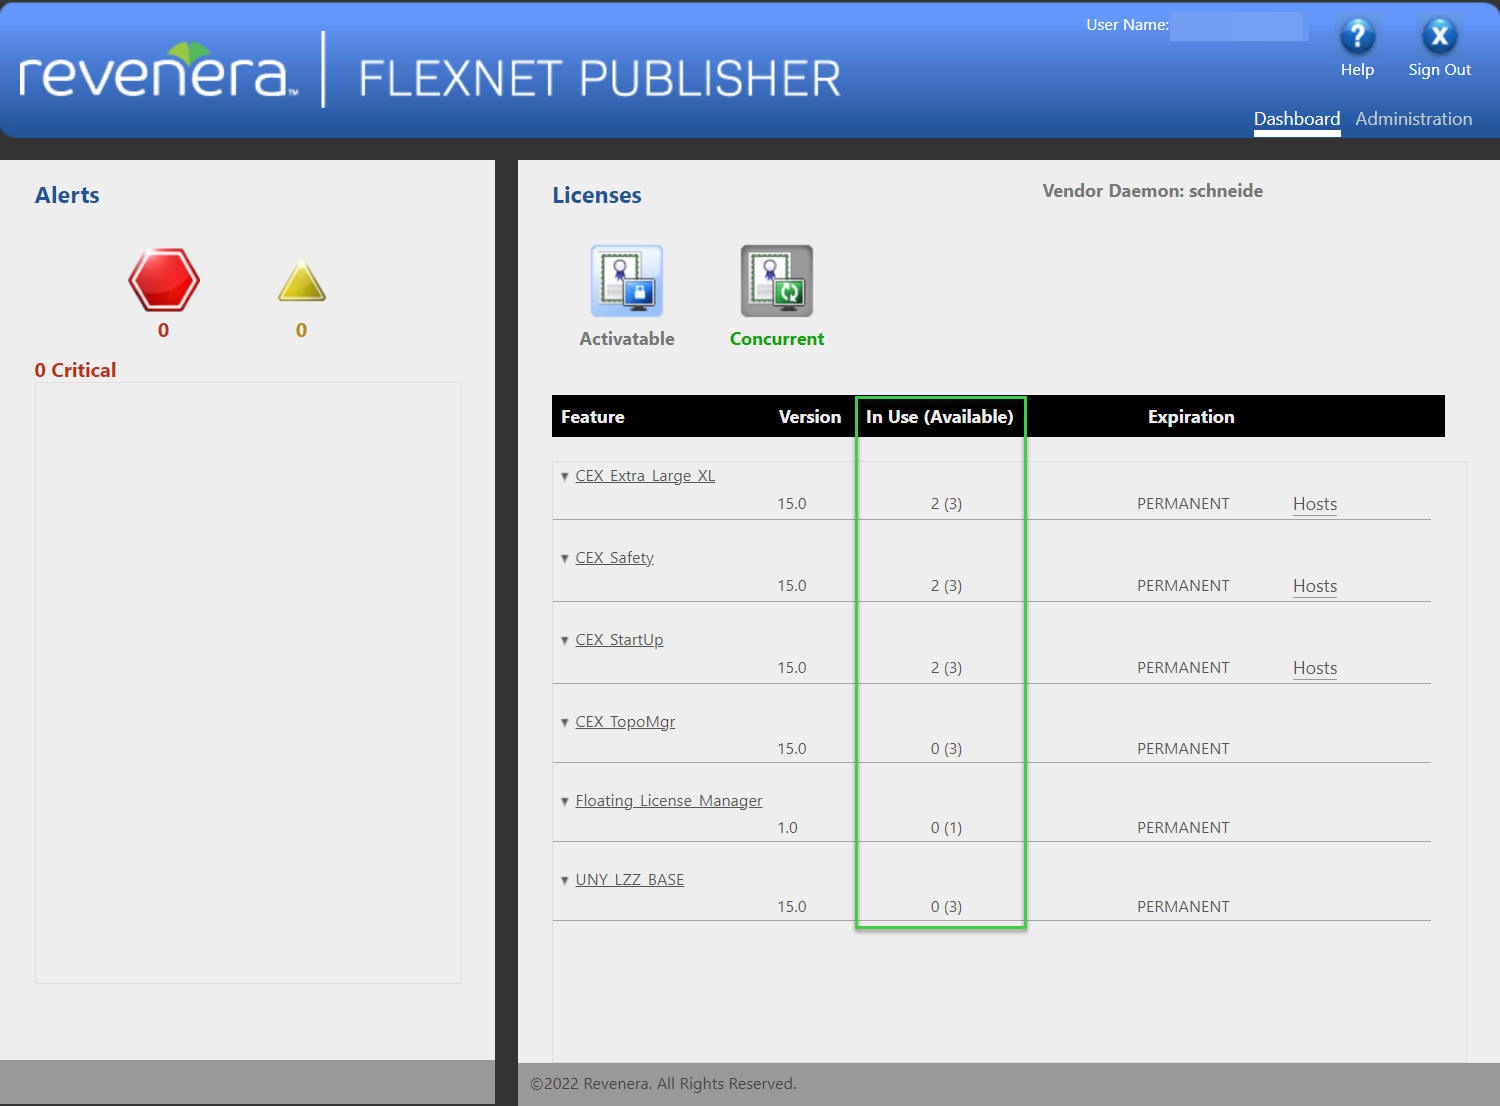This screenshot has height=1106, width=1500.
Task: Collapse the CEX_TopoMgr feature arrow
Action: tap(565, 723)
